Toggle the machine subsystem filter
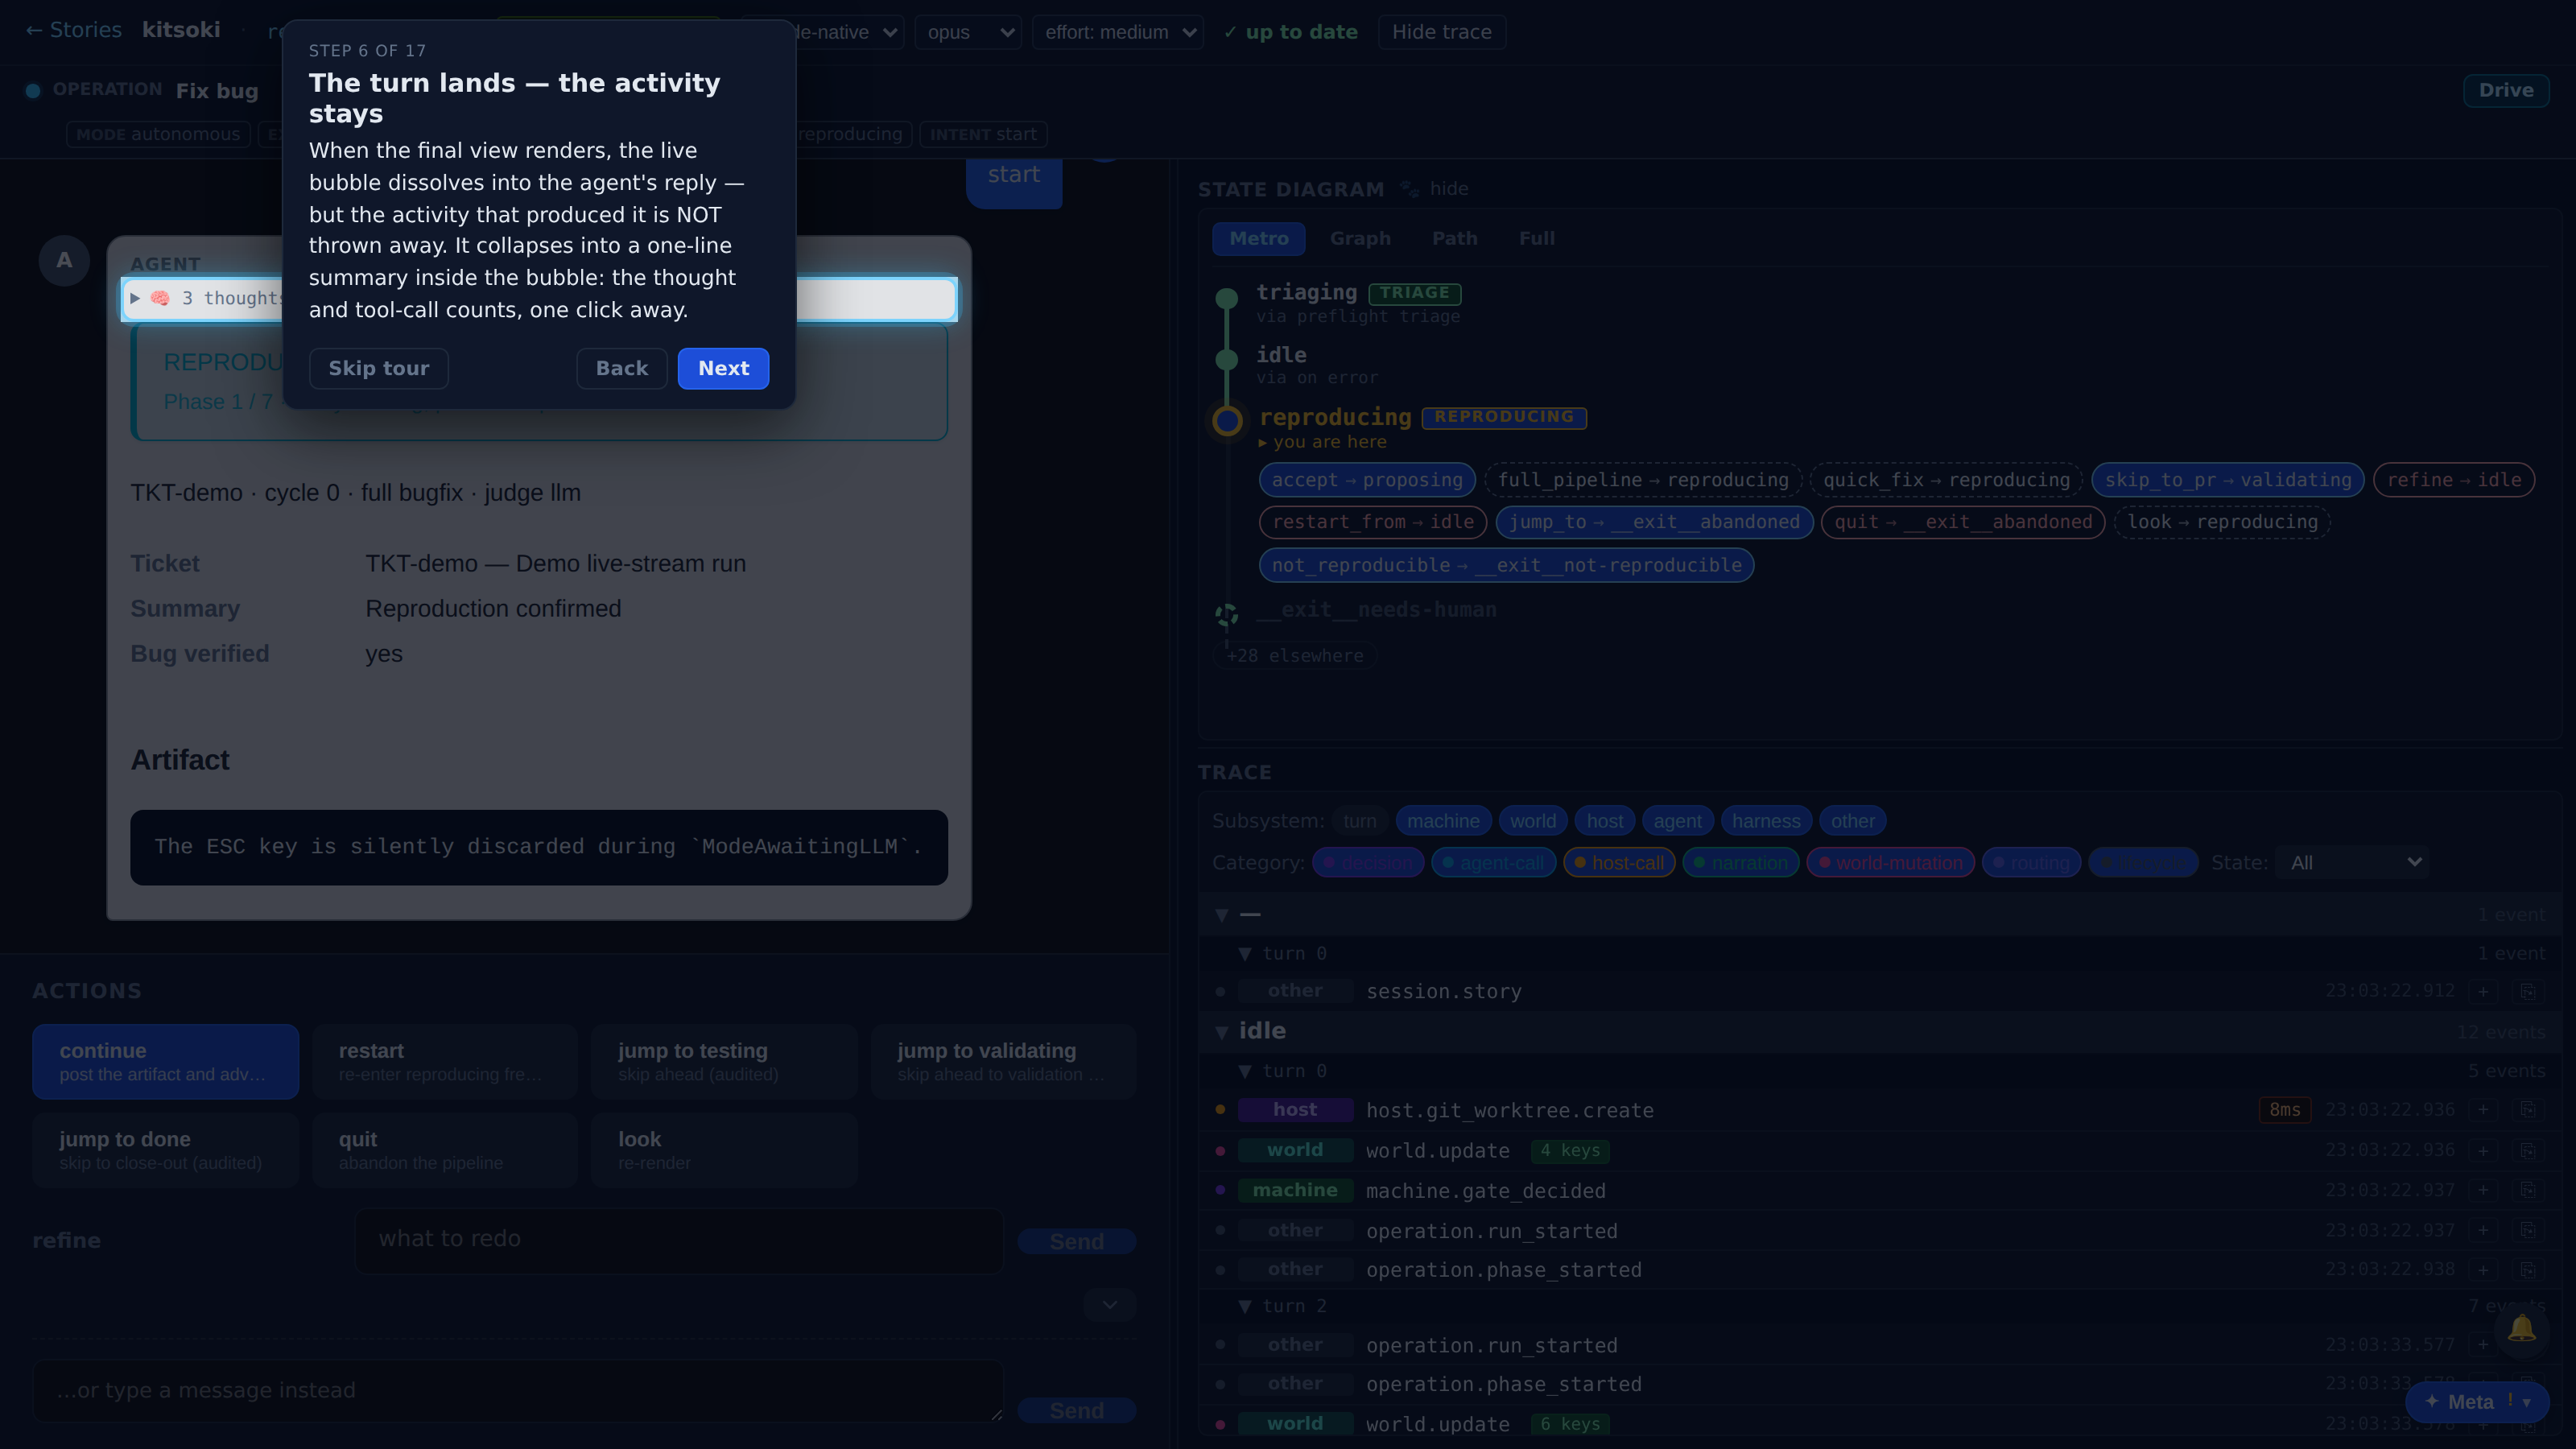The width and height of the screenshot is (2576, 1449). click(x=1443, y=821)
